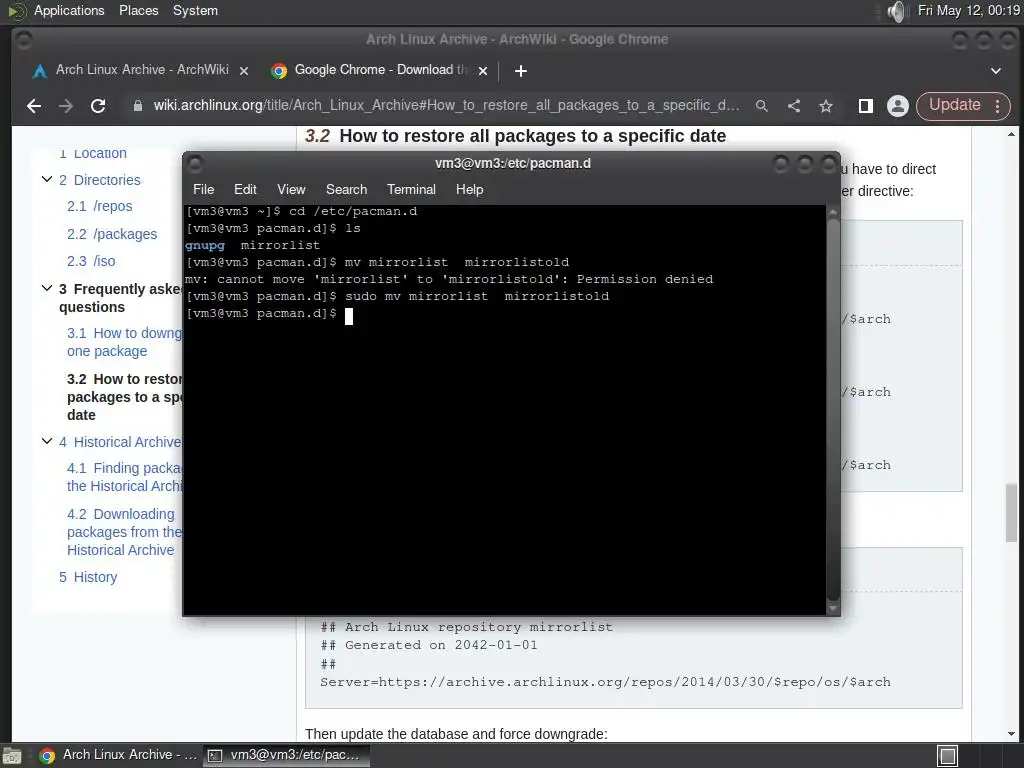
Task: Open Chrome window menu icon in titlebar
Action: 23,39
